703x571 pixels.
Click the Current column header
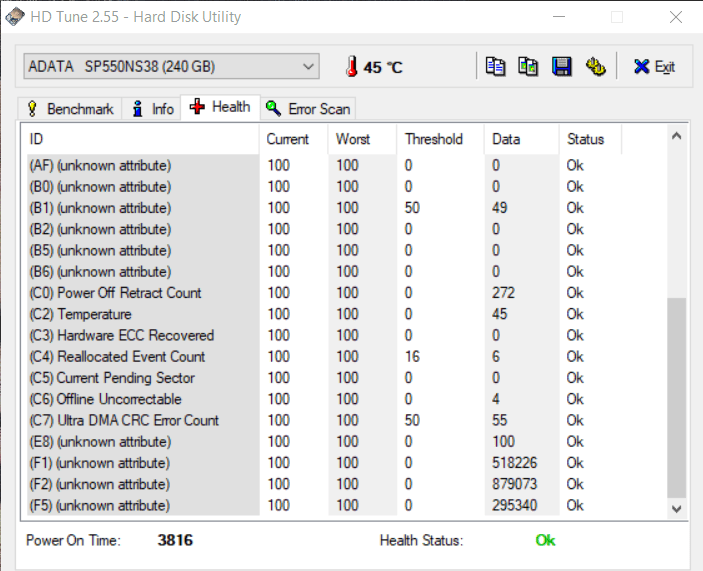[294, 139]
